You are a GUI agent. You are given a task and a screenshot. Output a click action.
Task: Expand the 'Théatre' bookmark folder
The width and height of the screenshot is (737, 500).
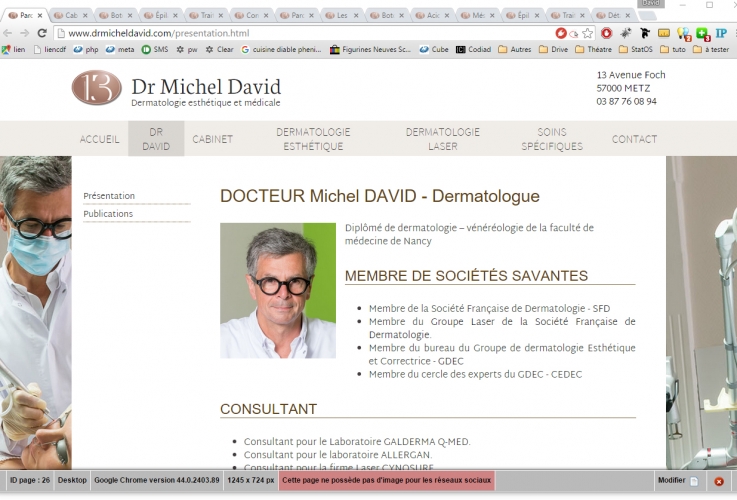pos(594,49)
